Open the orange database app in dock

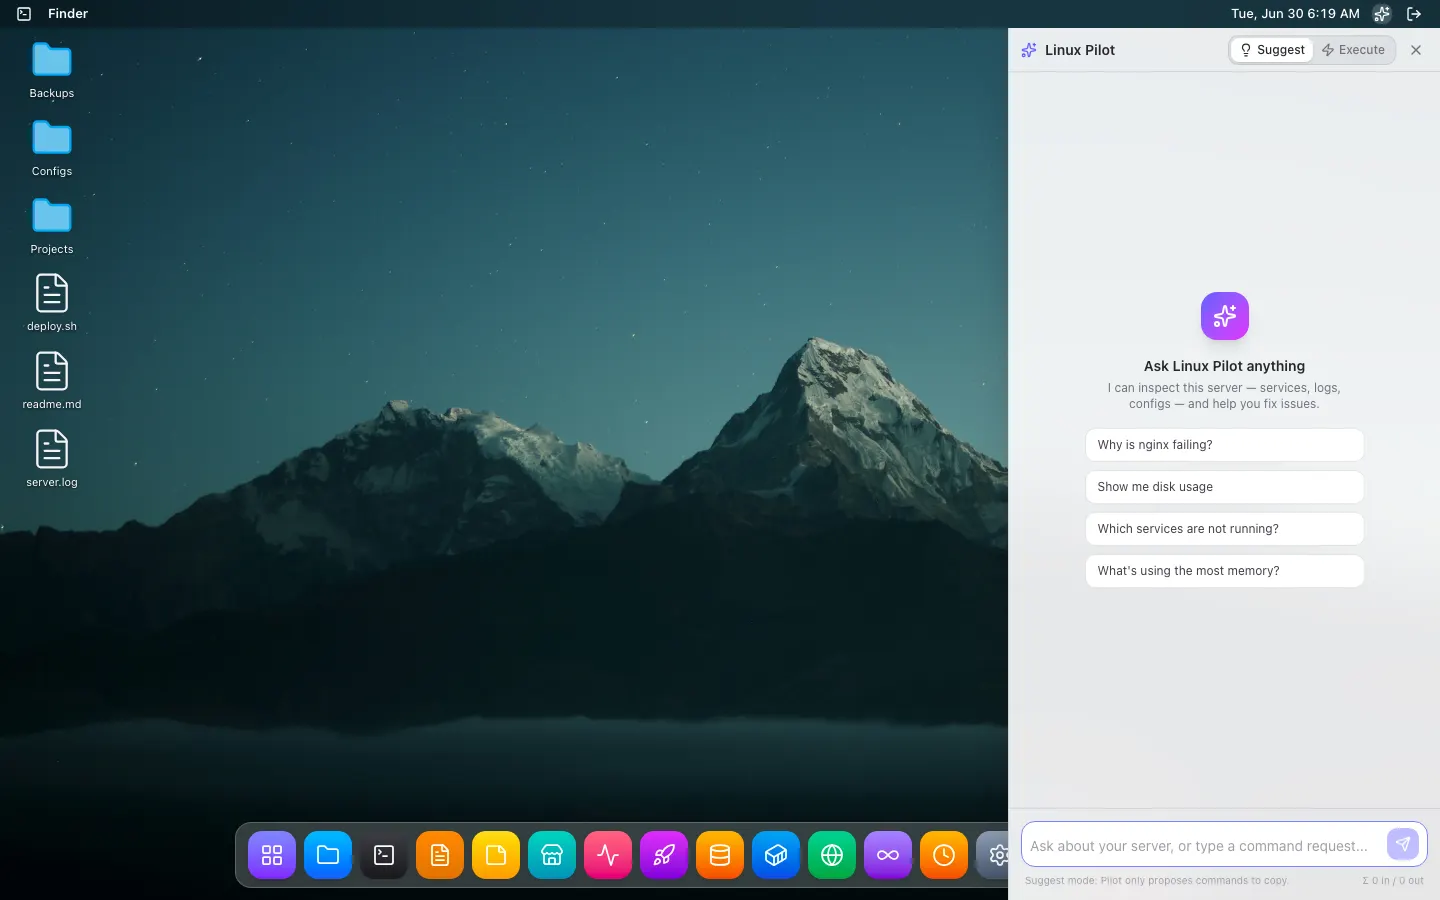click(x=720, y=855)
